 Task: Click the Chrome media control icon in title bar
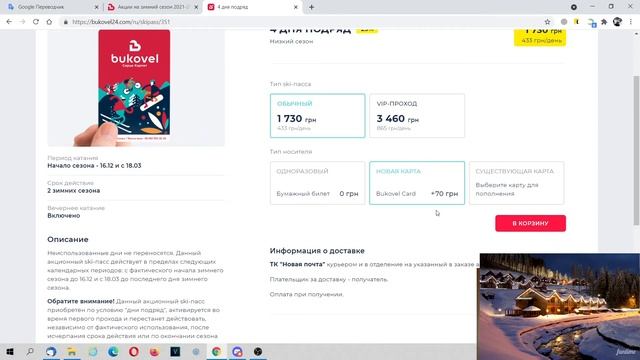pos(573,7)
